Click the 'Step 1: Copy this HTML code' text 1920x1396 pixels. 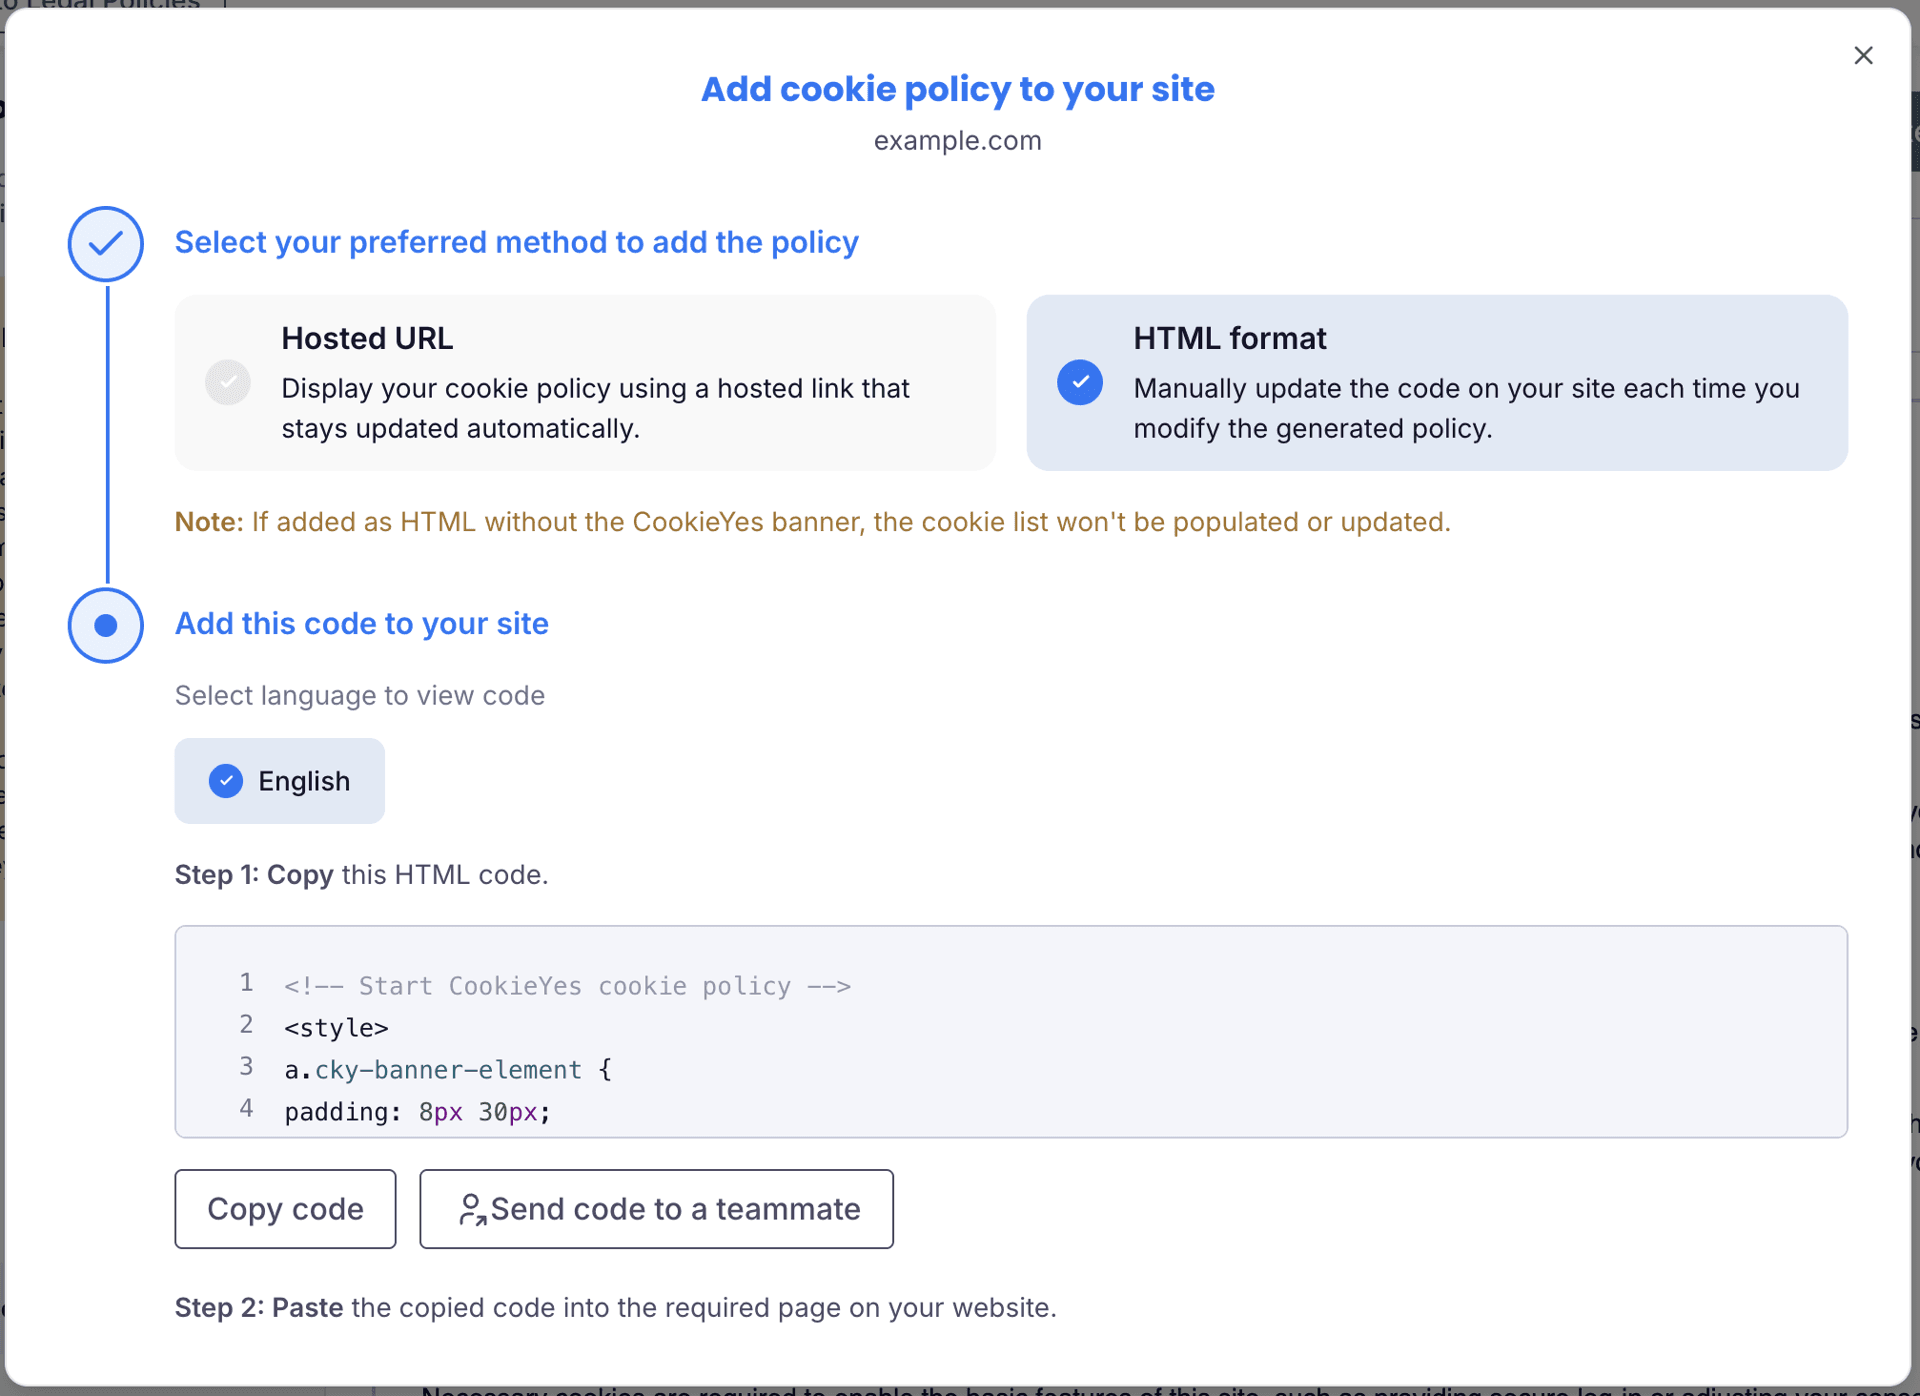[x=362, y=875]
